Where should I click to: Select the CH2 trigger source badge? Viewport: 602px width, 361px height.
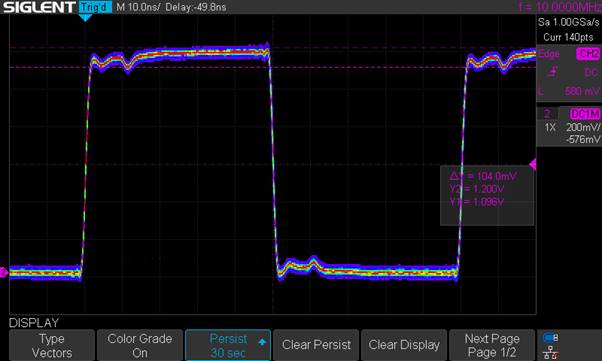[x=588, y=54]
